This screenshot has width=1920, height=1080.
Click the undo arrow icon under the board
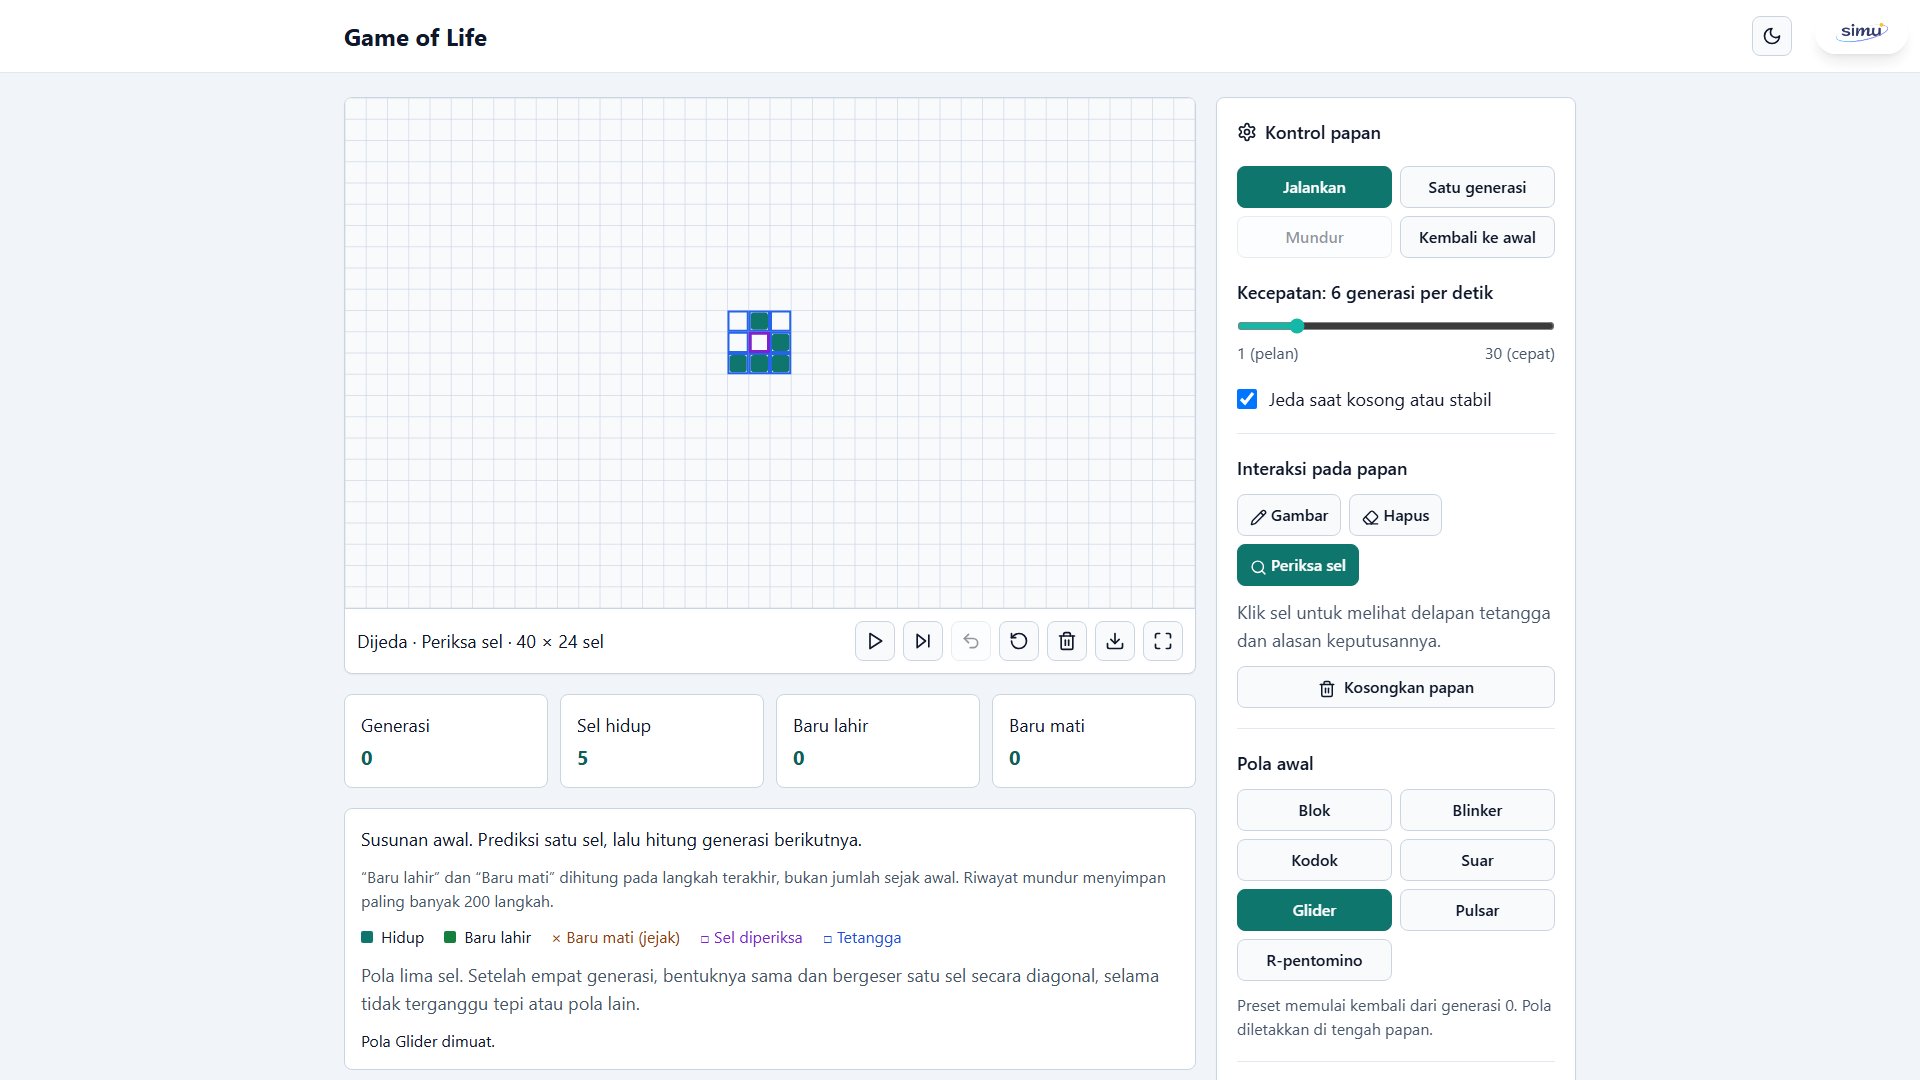coord(971,641)
